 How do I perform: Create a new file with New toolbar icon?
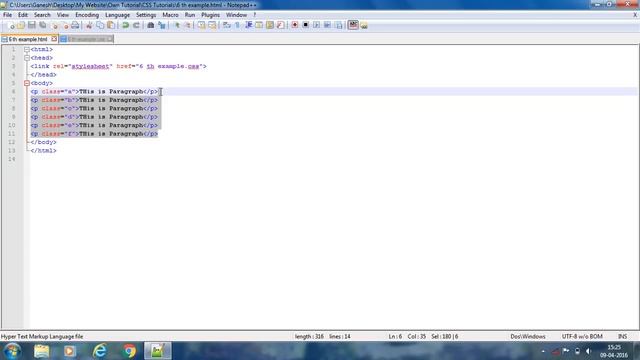(x=11, y=25)
